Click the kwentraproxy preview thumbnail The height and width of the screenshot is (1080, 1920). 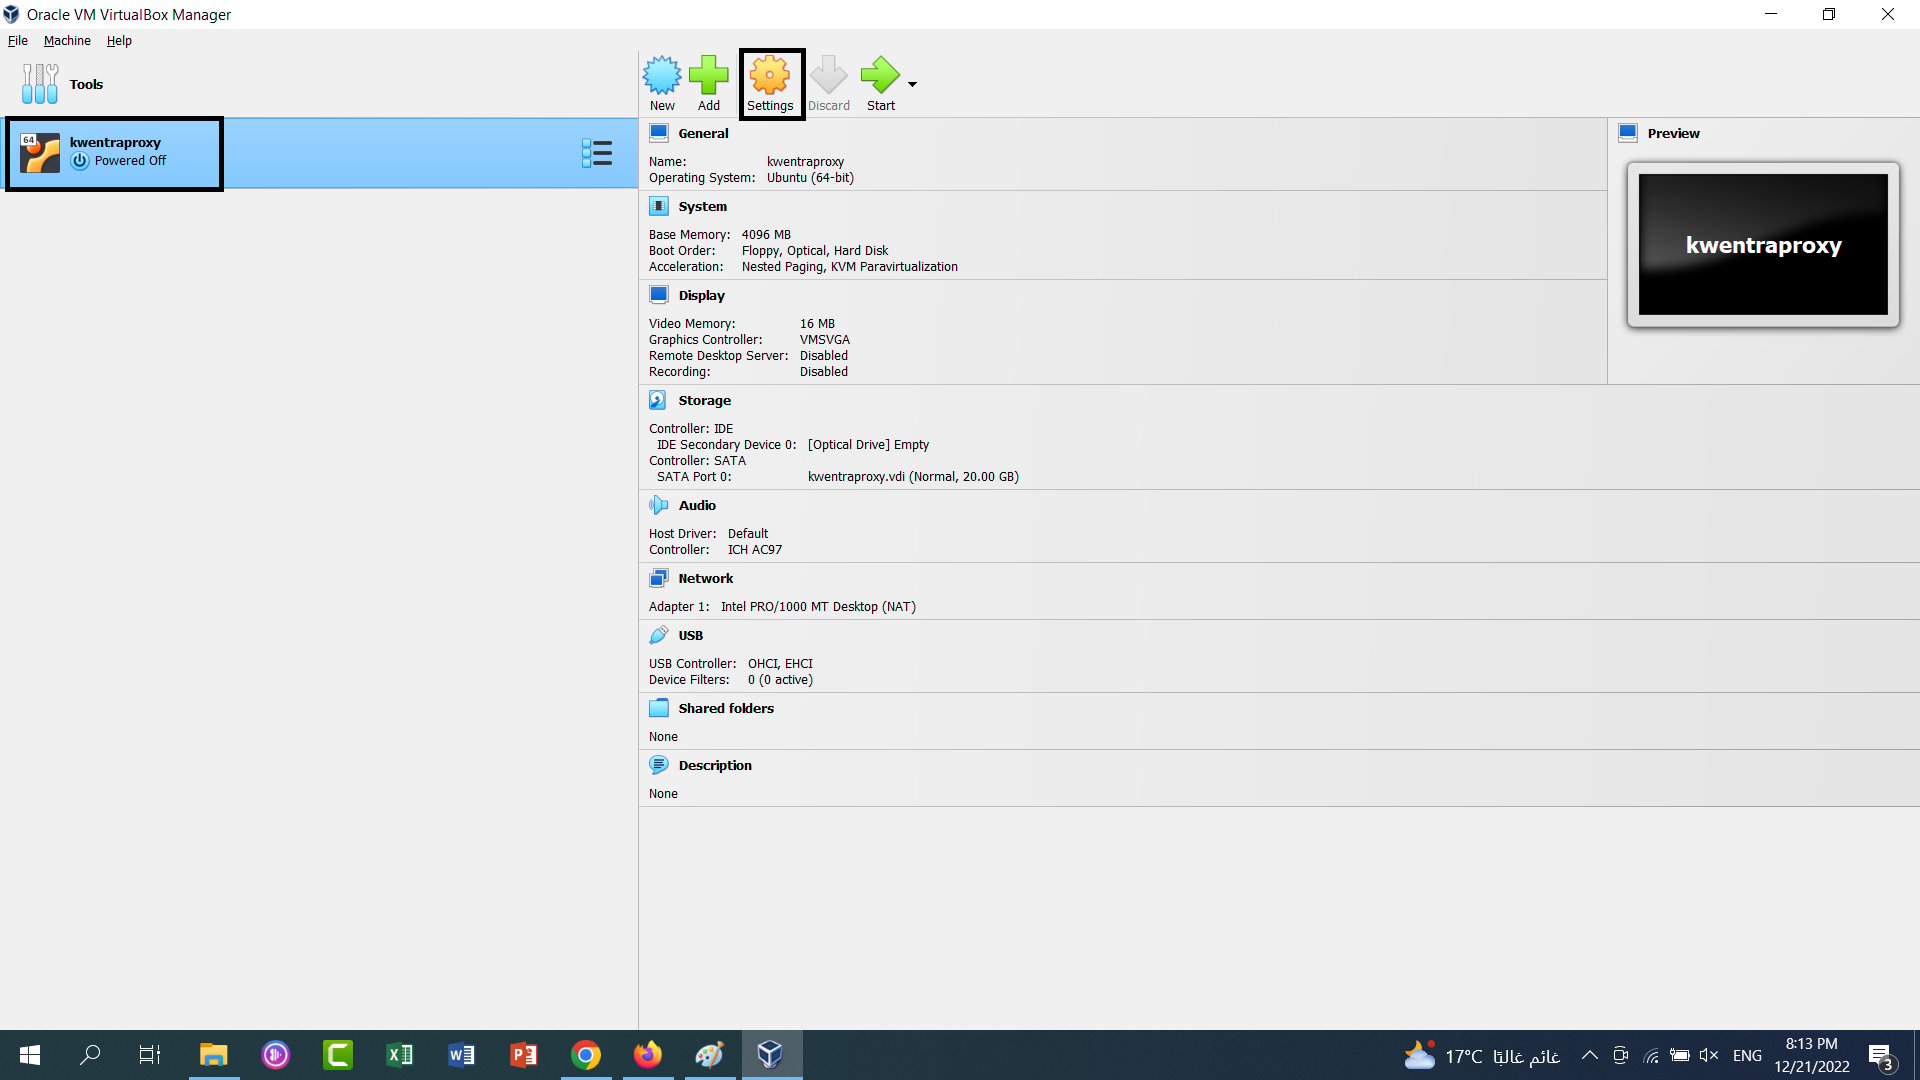pyautogui.click(x=1763, y=245)
